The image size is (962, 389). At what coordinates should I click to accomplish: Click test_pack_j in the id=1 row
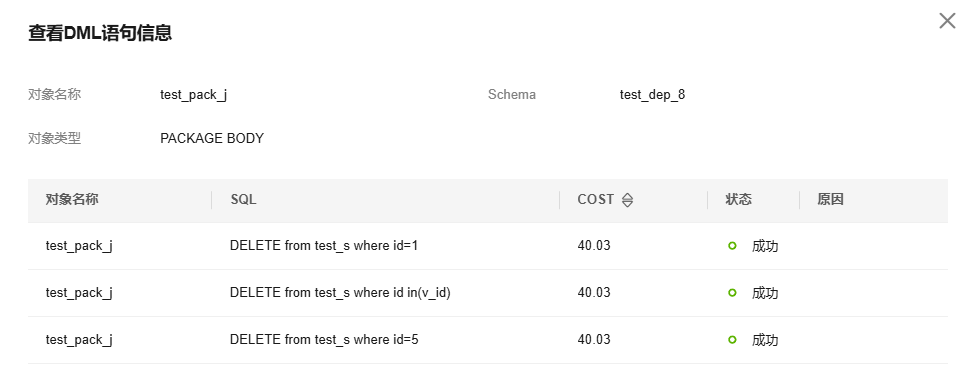click(x=79, y=246)
